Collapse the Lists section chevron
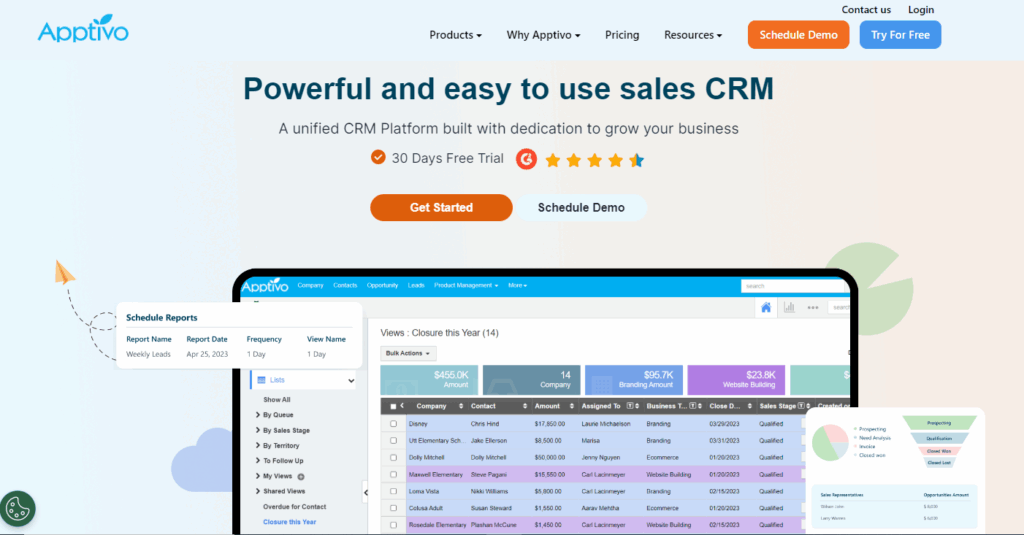Screen dimensions: 1024x535 351,380
